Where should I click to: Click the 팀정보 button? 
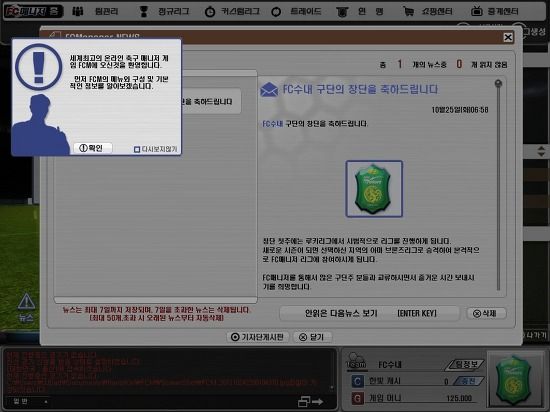click(x=465, y=364)
